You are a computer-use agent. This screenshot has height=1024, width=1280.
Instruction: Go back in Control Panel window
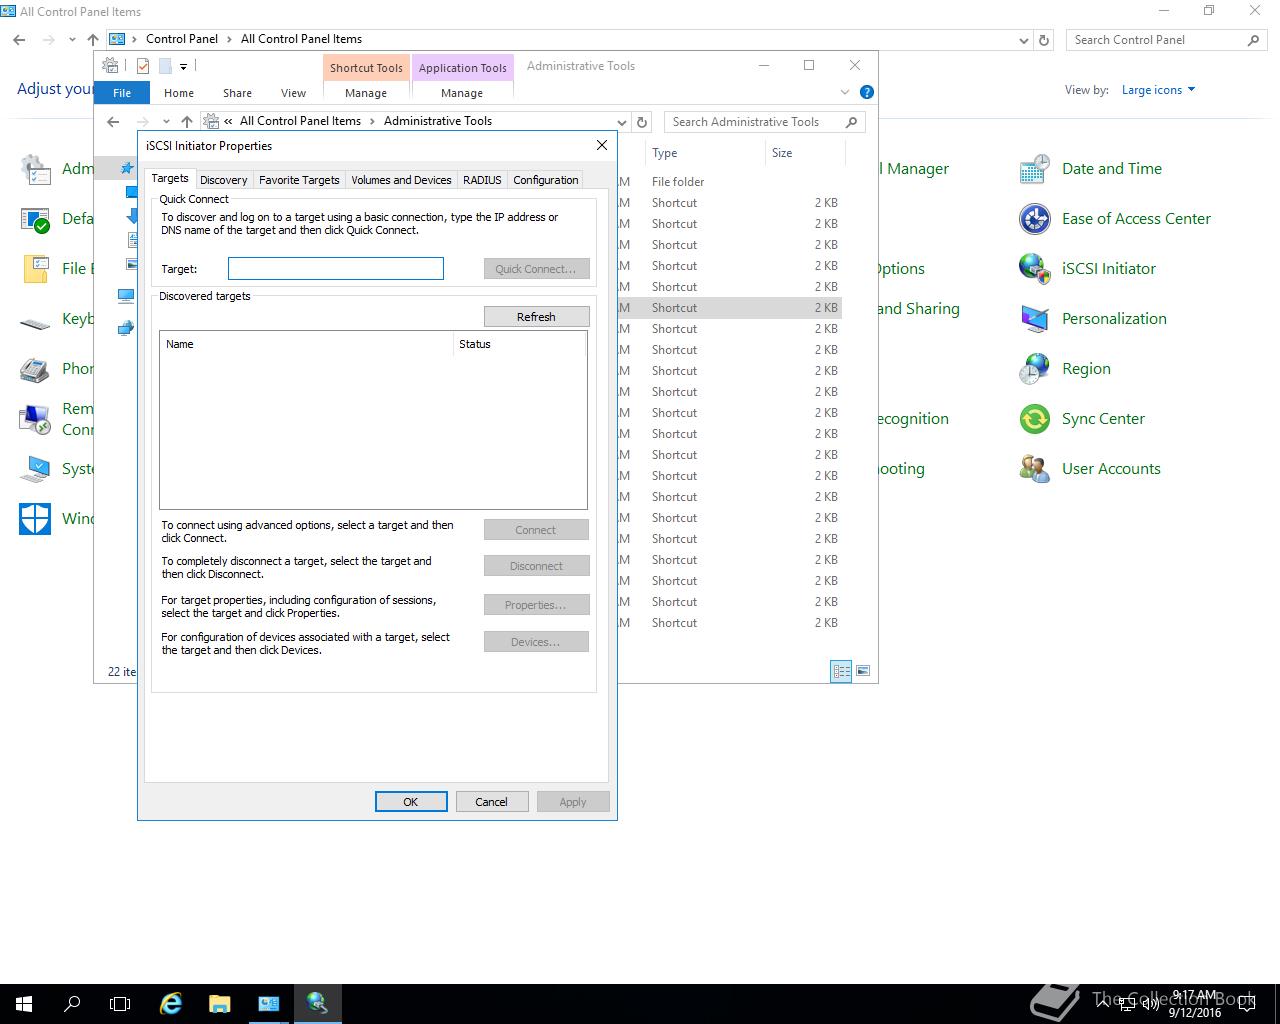click(x=19, y=40)
